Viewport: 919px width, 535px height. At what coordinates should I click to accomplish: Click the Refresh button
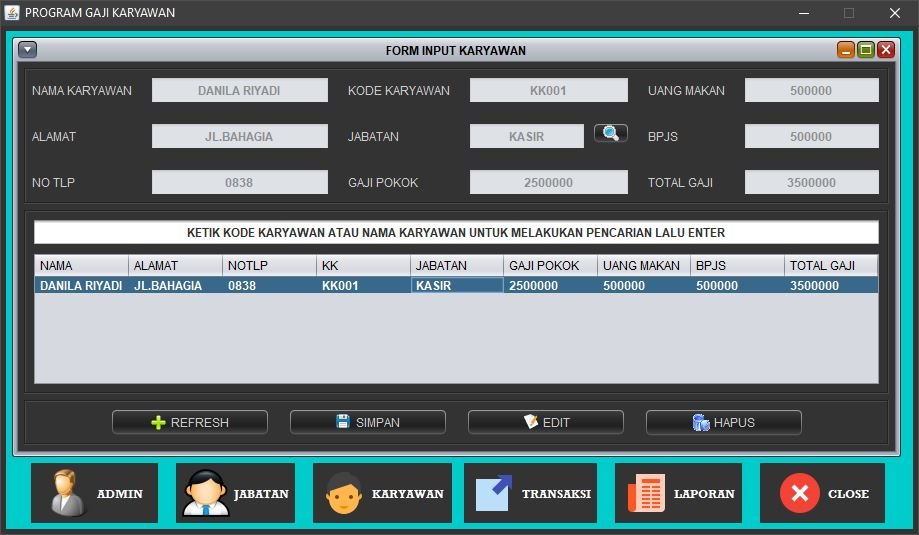coord(190,422)
